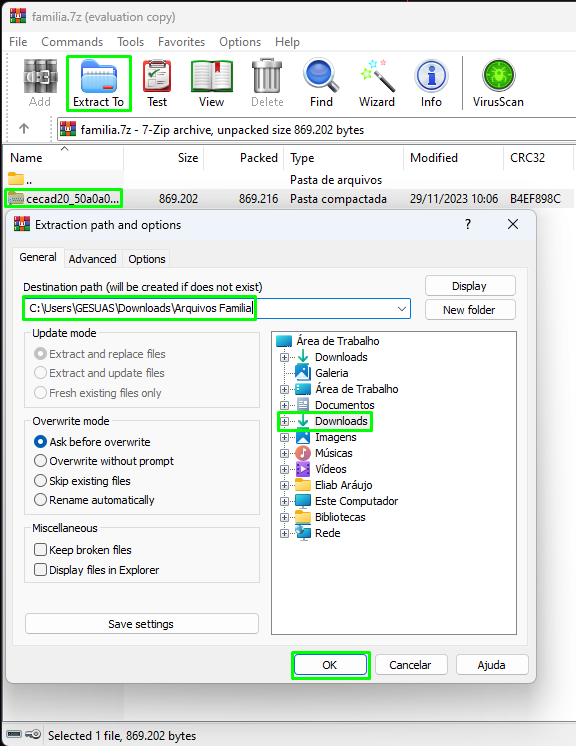Open the Tools menu
The height and width of the screenshot is (746, 576).
130,42
